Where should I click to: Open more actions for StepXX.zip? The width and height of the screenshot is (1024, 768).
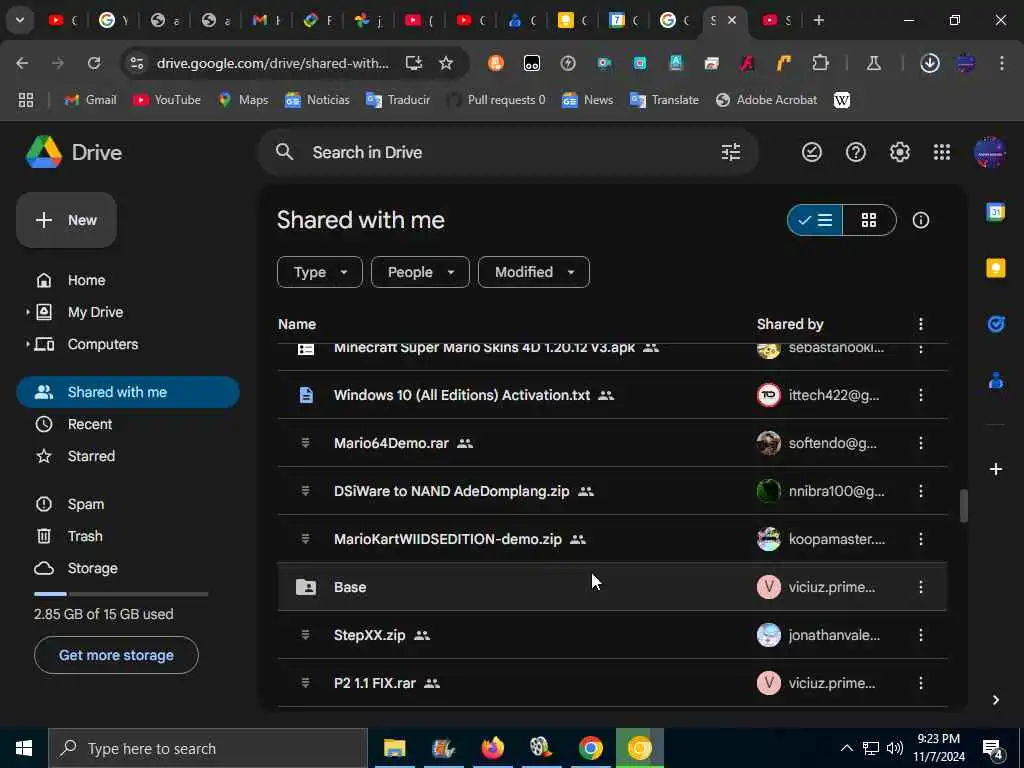[x=921, y=635]
